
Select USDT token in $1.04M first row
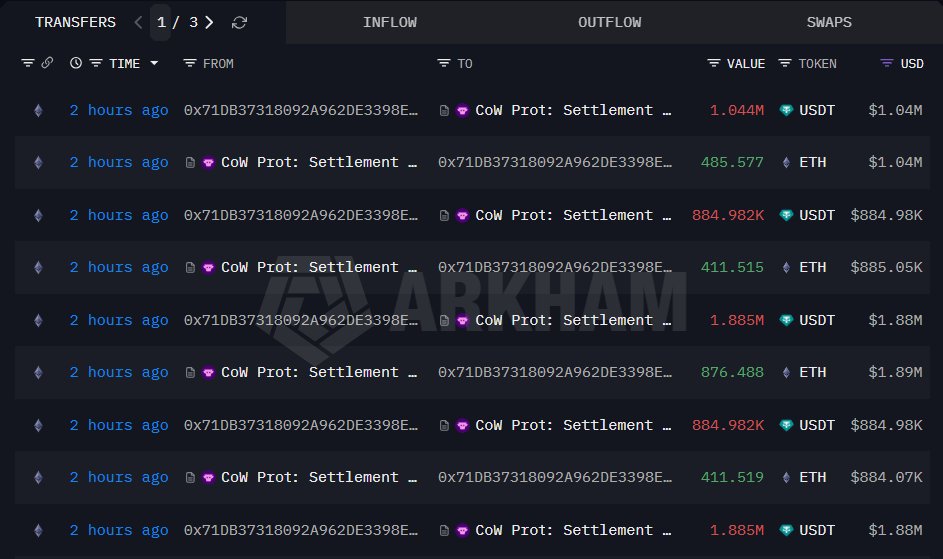(817, 110)
